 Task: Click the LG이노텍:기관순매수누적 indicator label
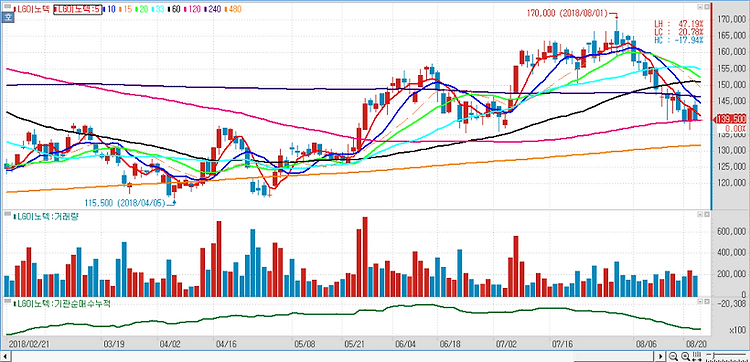point(61,304)
